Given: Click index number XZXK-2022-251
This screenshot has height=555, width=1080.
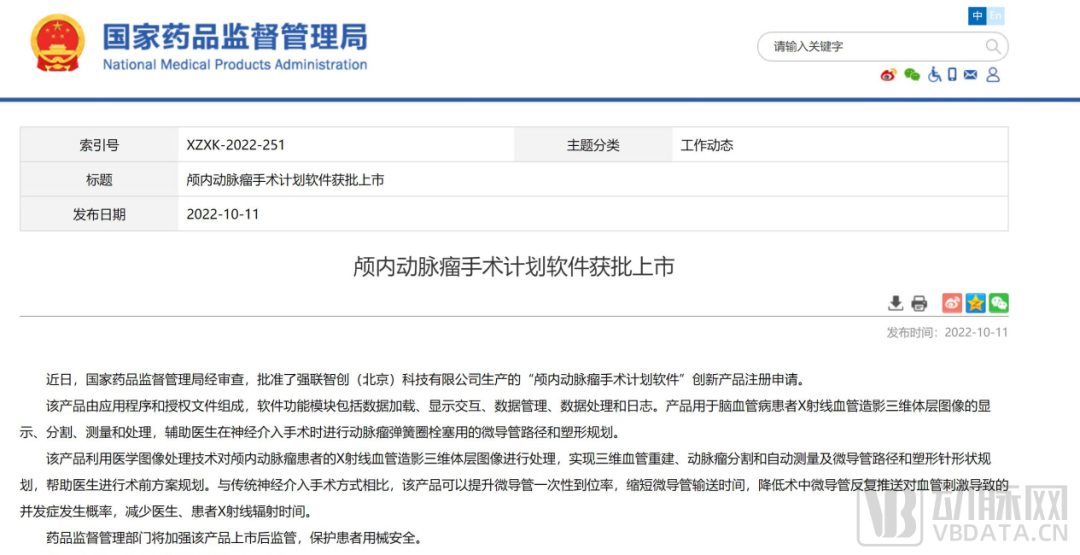Looking at the screenshot, I should click(236, 145).
